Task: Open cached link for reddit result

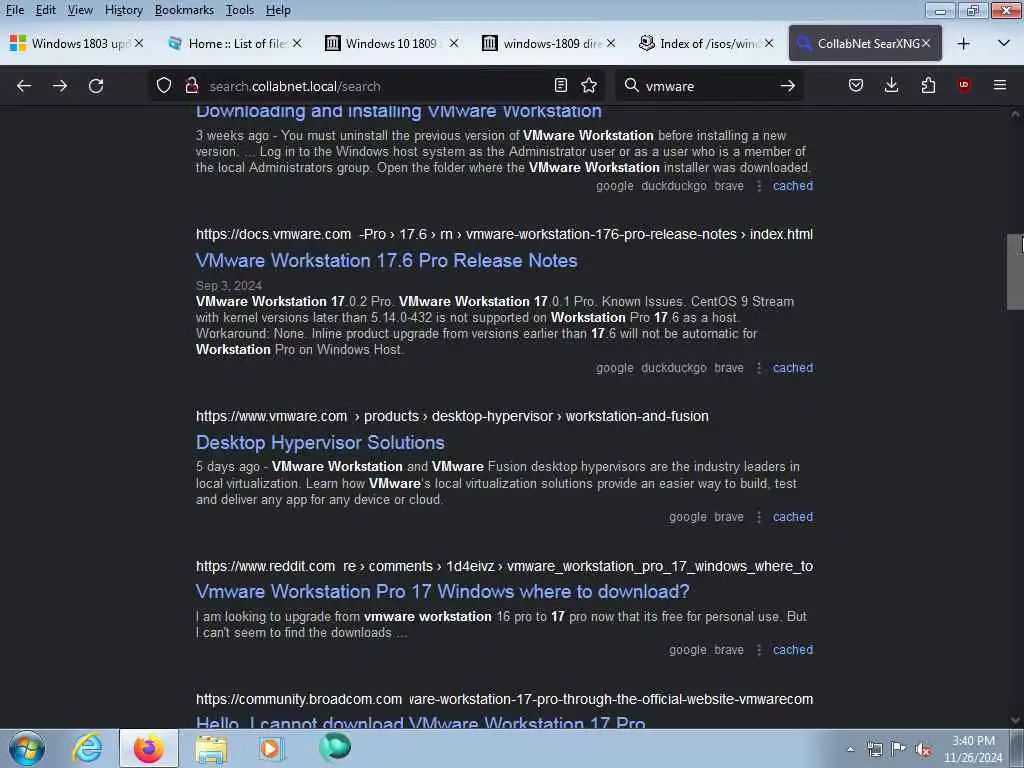Action: 793,650
